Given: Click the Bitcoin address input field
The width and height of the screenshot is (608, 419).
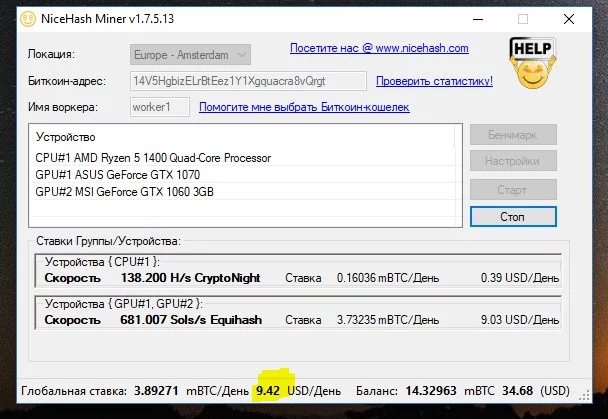Looking at the screenshot, I should pyautogui.click(x=248, y=81).
